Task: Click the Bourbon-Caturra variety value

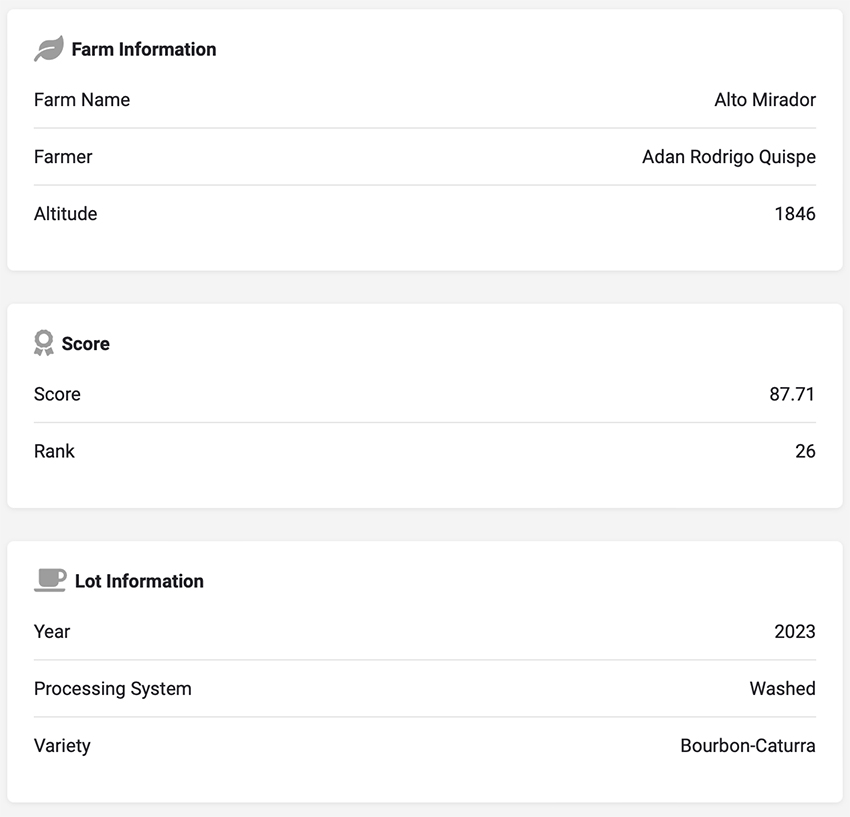Action: coord(748,746)
